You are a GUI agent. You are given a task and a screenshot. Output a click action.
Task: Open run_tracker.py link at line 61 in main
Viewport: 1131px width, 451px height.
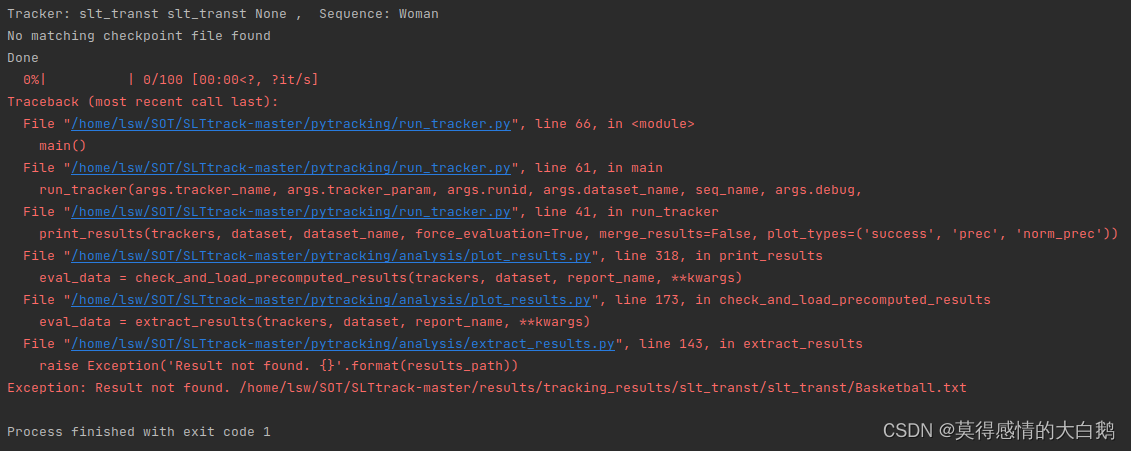(x=291, y=168)
